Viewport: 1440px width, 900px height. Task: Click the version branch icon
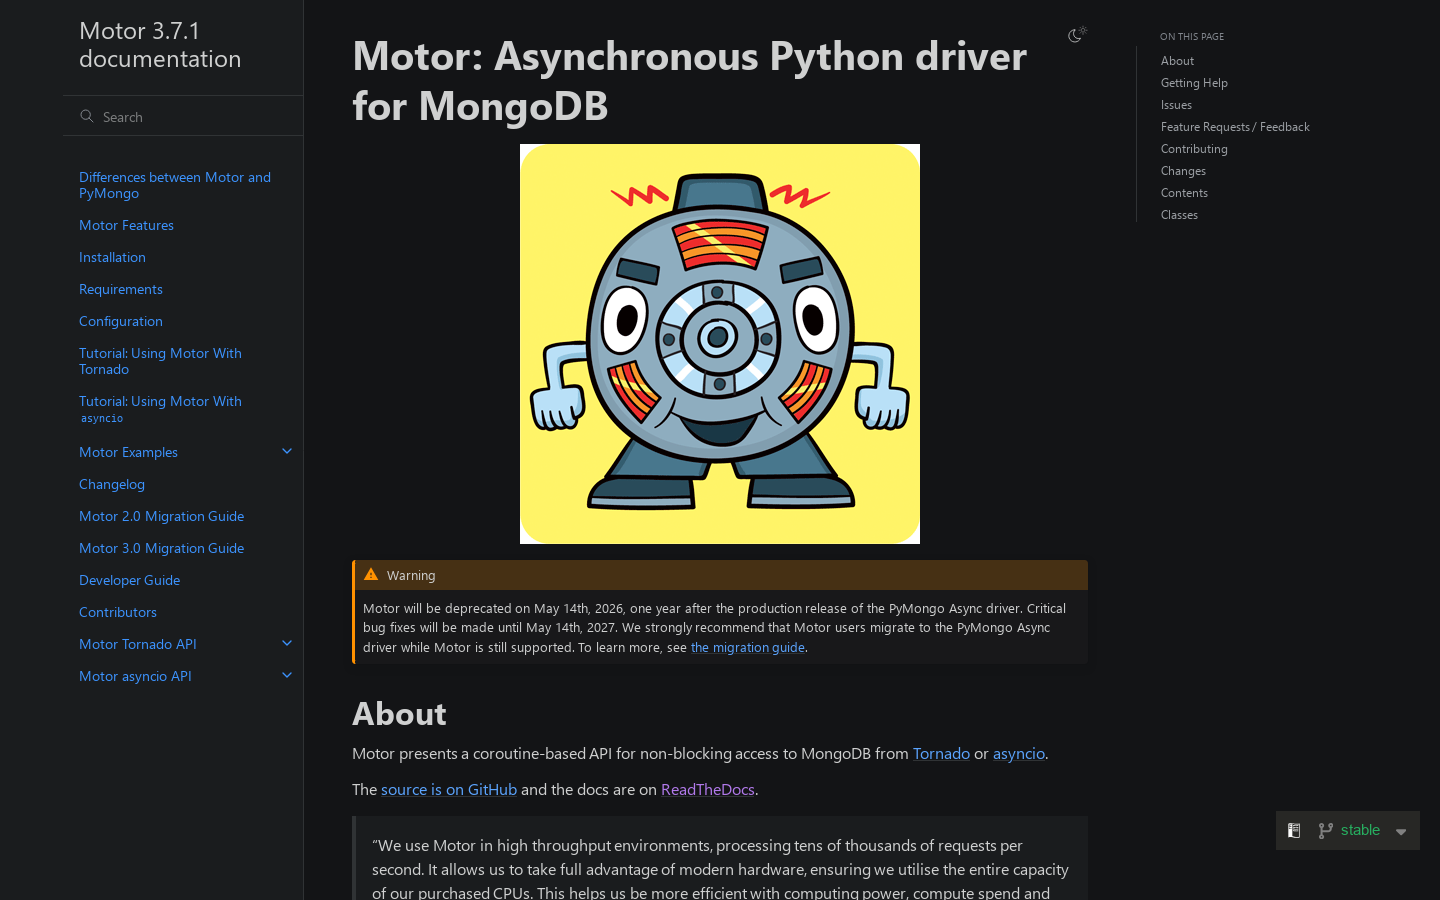tap(1326, 830)
